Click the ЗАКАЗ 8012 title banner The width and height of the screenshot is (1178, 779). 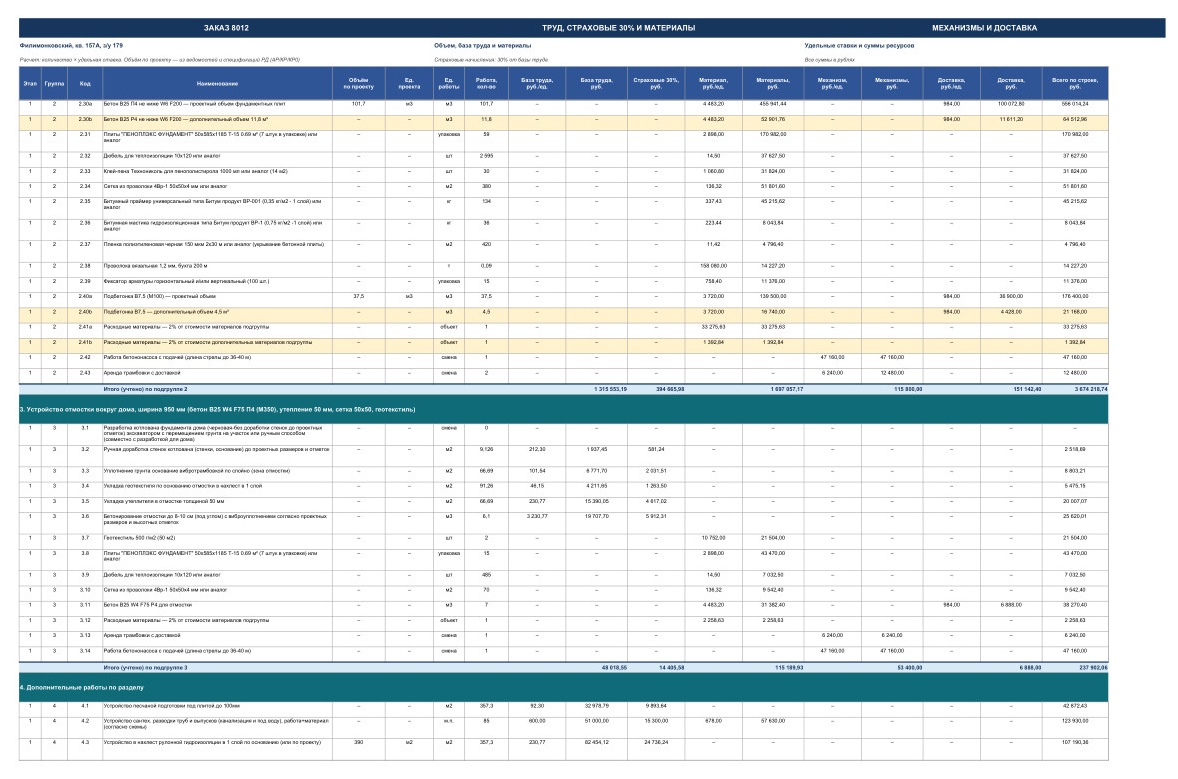coord(226,28)
